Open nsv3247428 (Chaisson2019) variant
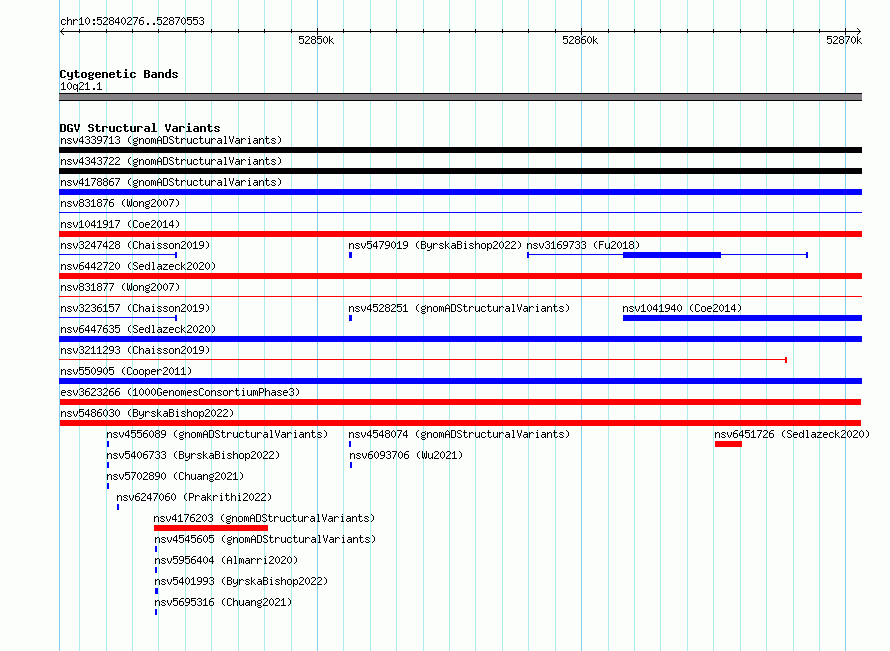The width and height of the screenshot is (890, 651). 135,245
